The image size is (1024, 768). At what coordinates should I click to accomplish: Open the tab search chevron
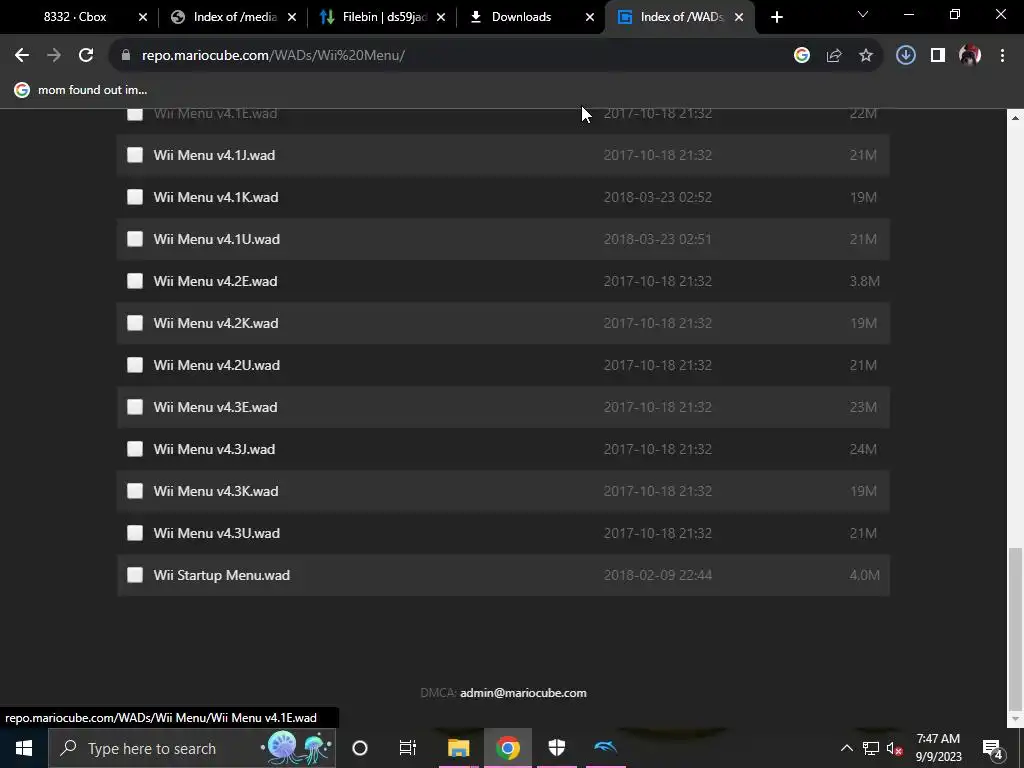[x=863, y=14]
